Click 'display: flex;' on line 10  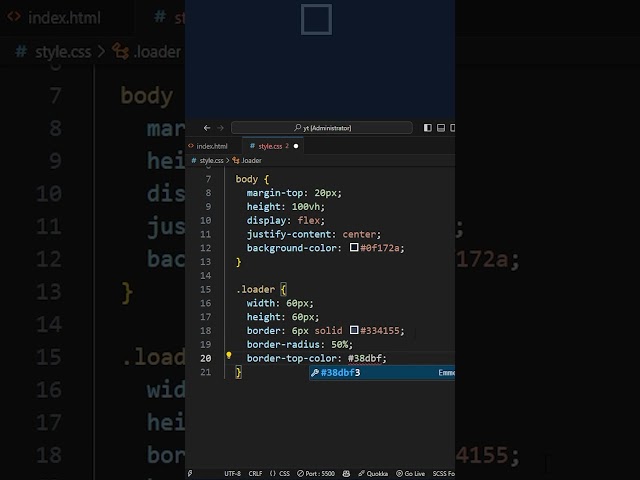click(x=286, y=220)
